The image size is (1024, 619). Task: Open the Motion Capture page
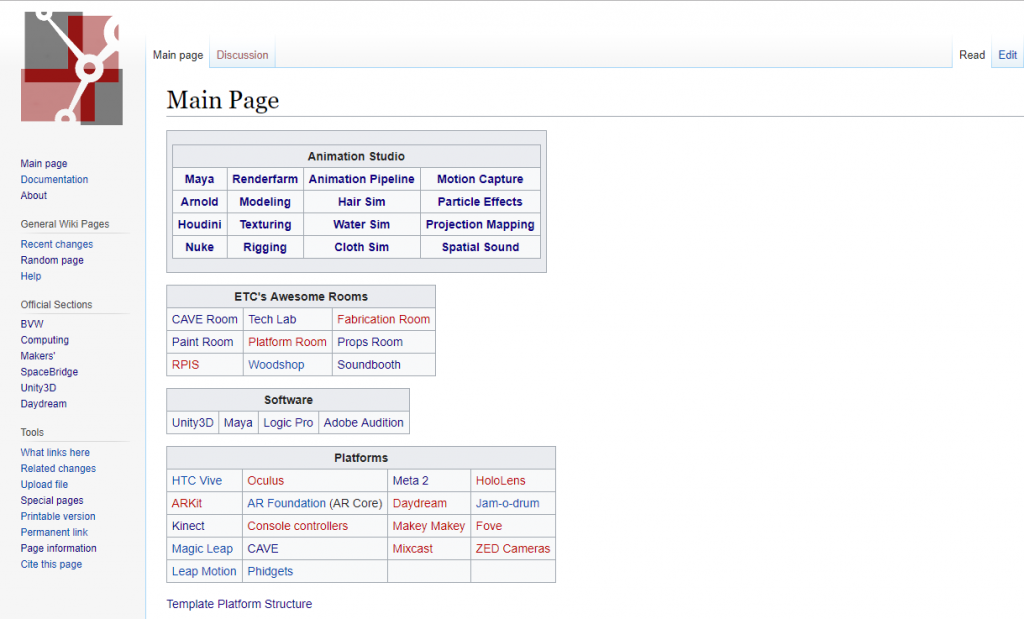[480, 179]
